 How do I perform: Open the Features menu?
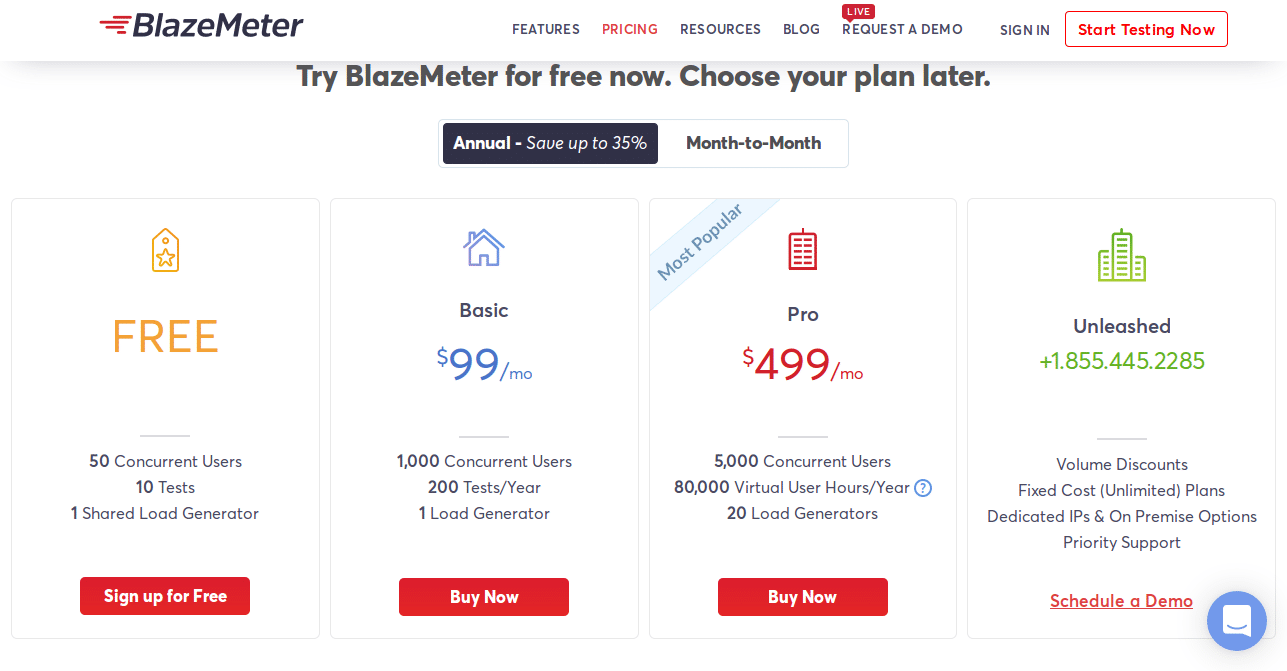(545, 29)
